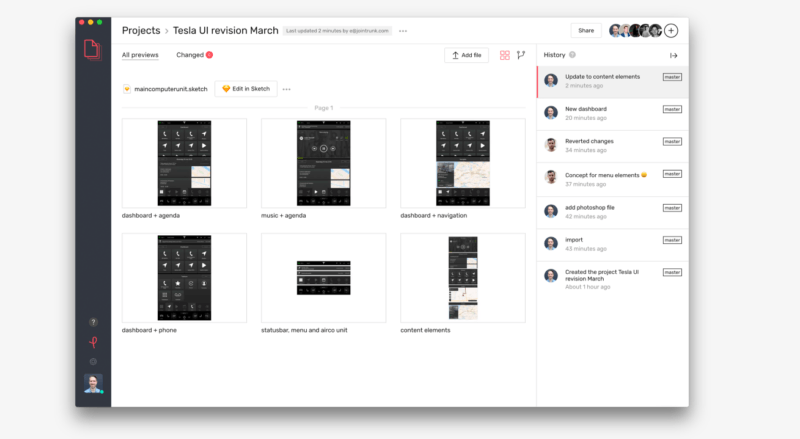Click the maincomputerunit.sketch file name

[x=171, y=89]
